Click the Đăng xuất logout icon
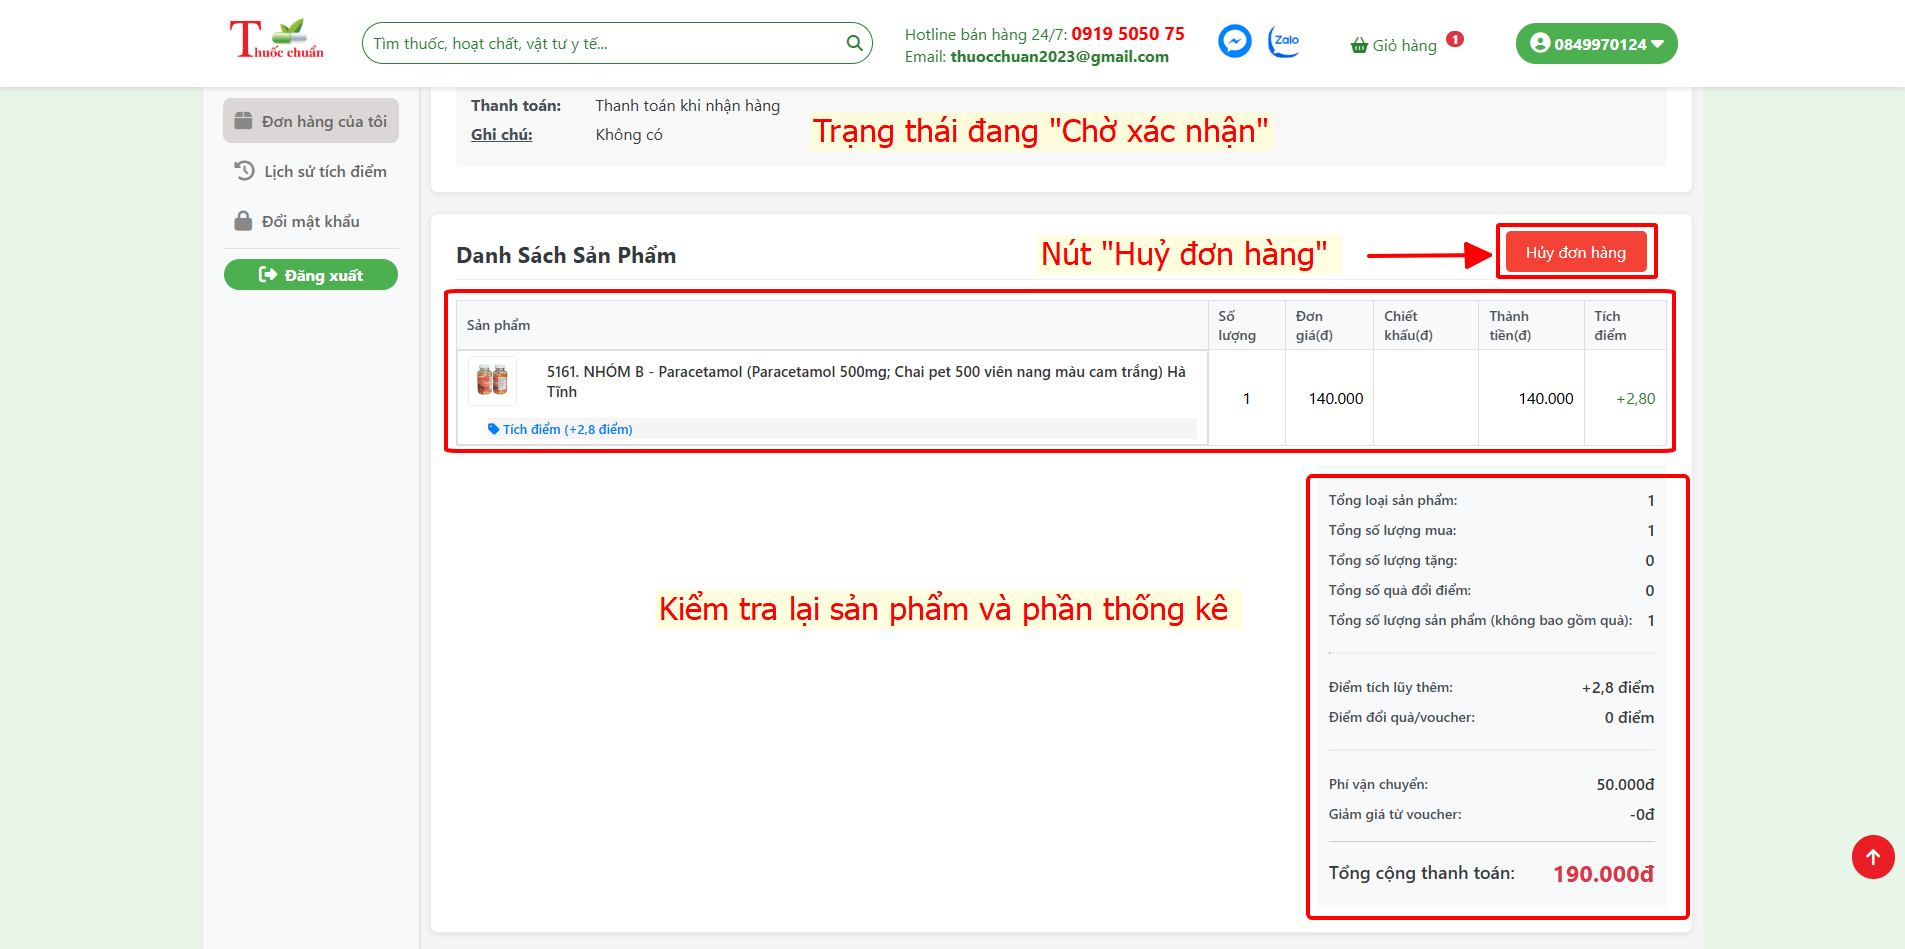The height and width of the screenshot is (949, 1905). click(x=268, y=274)
